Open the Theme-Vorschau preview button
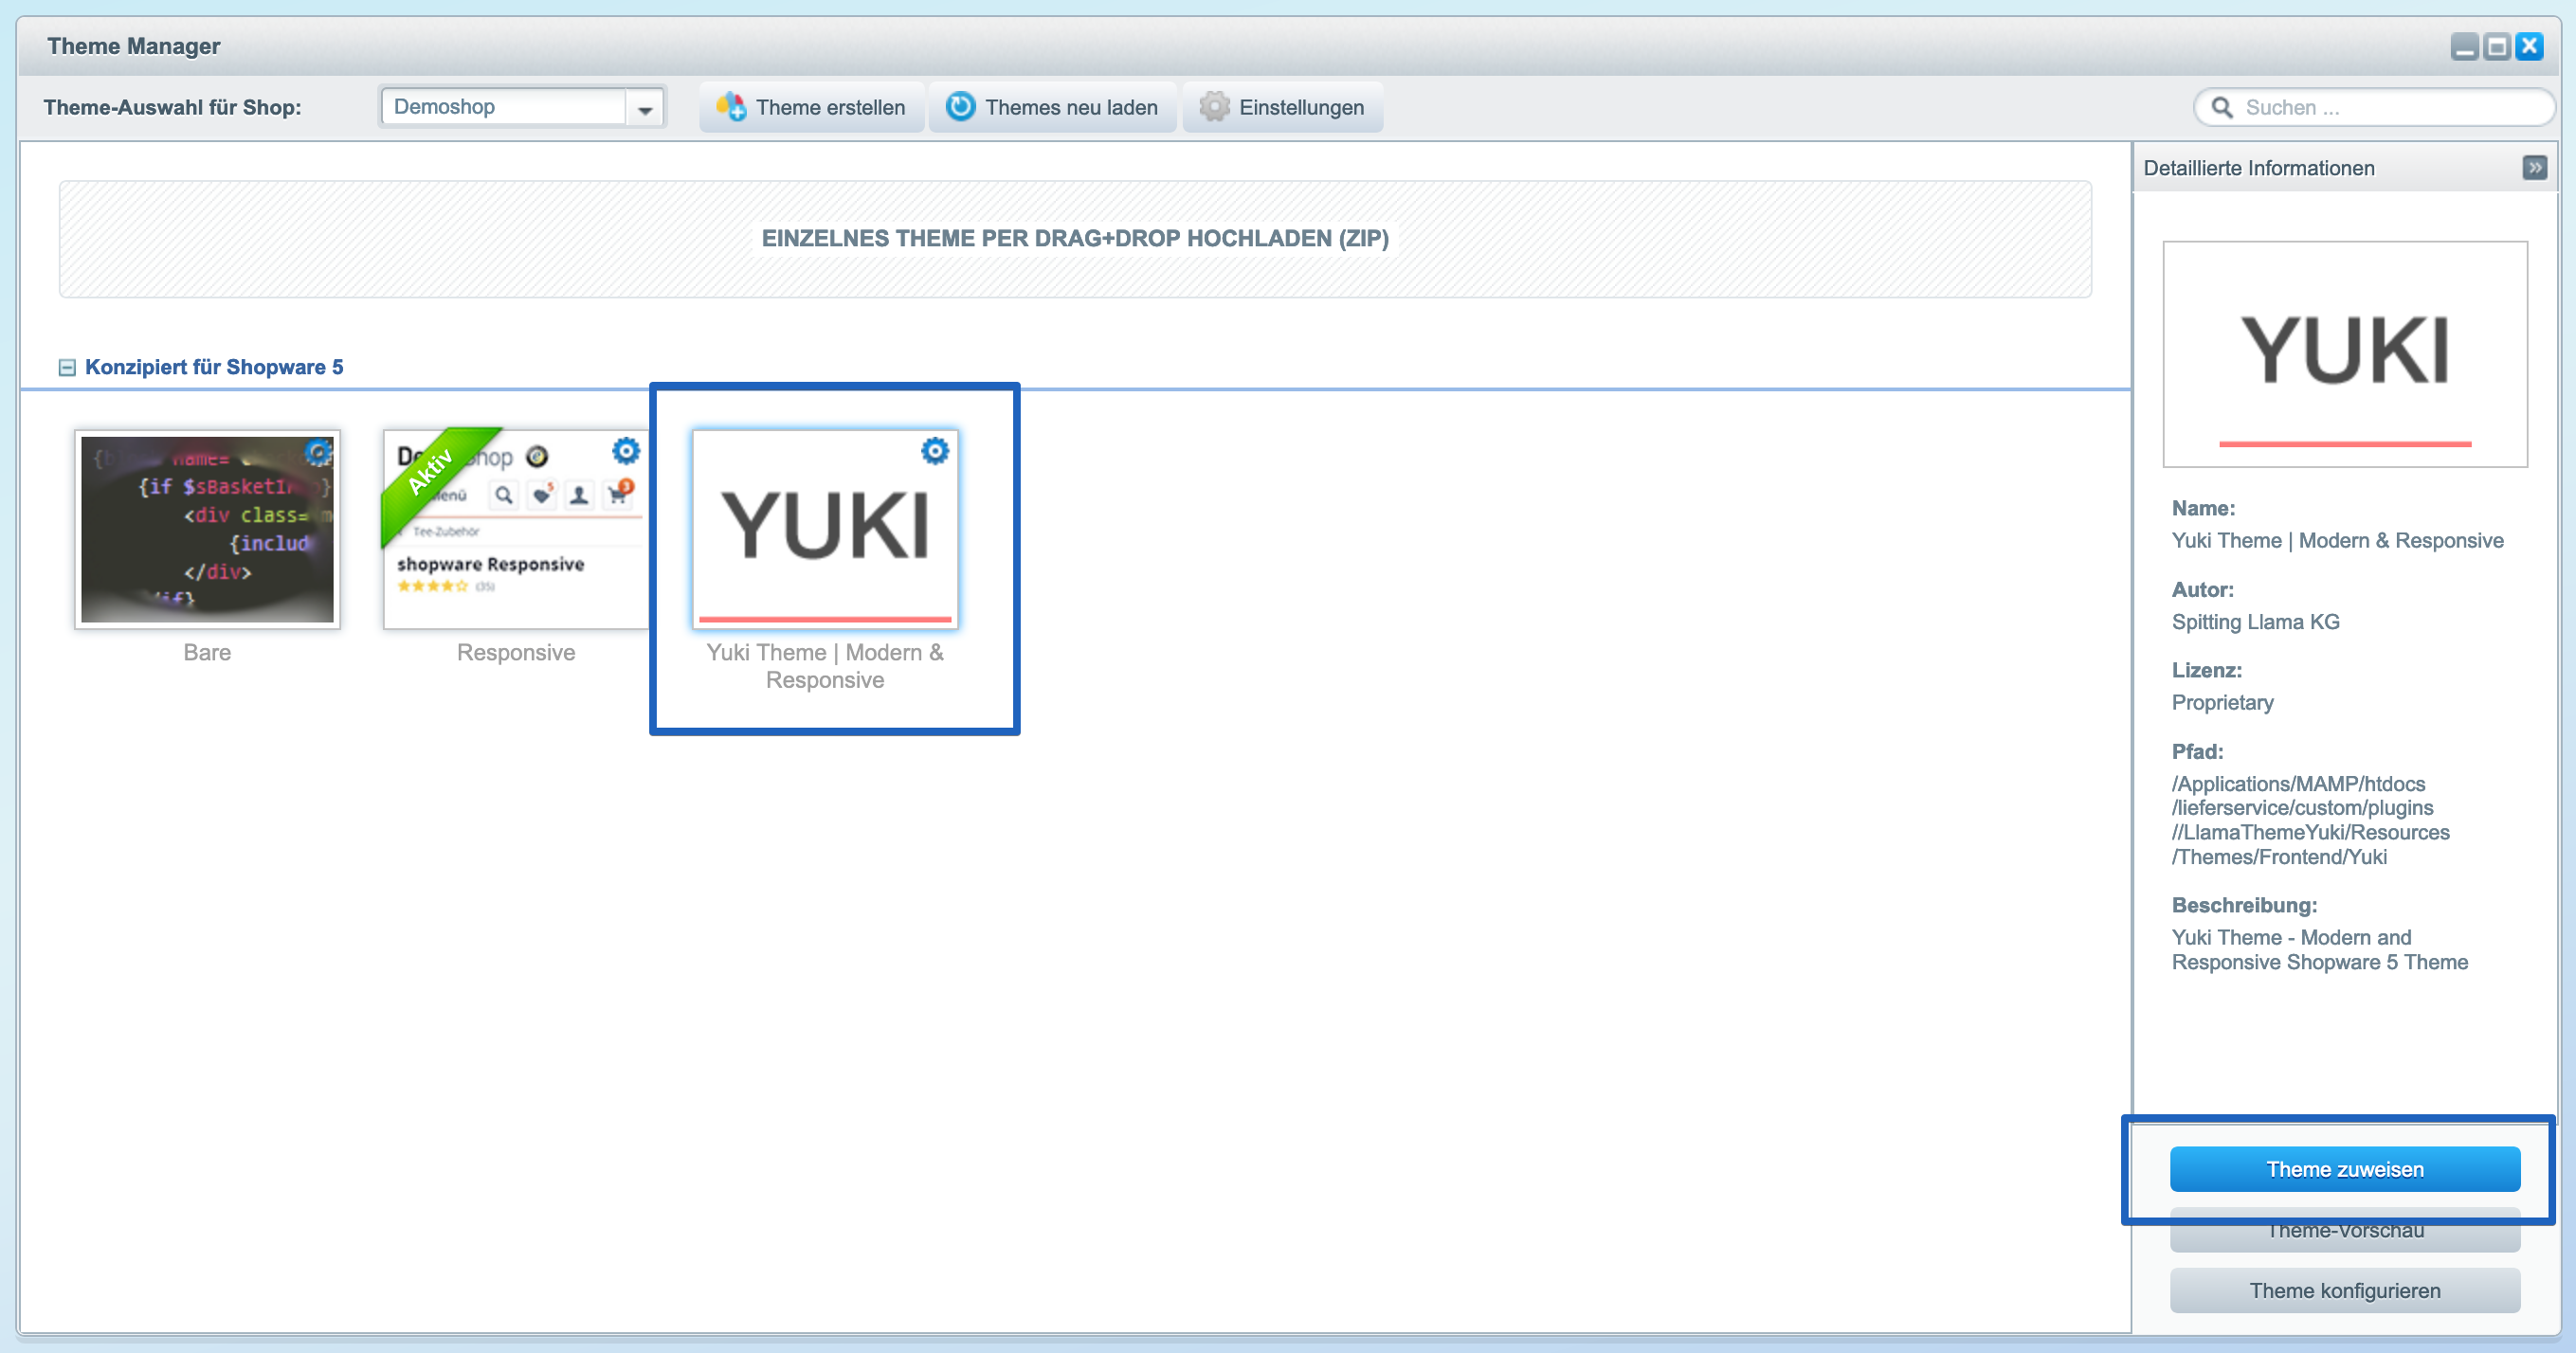This screenshot has width=2576, height=1353. click(x=2344, y=1236)
